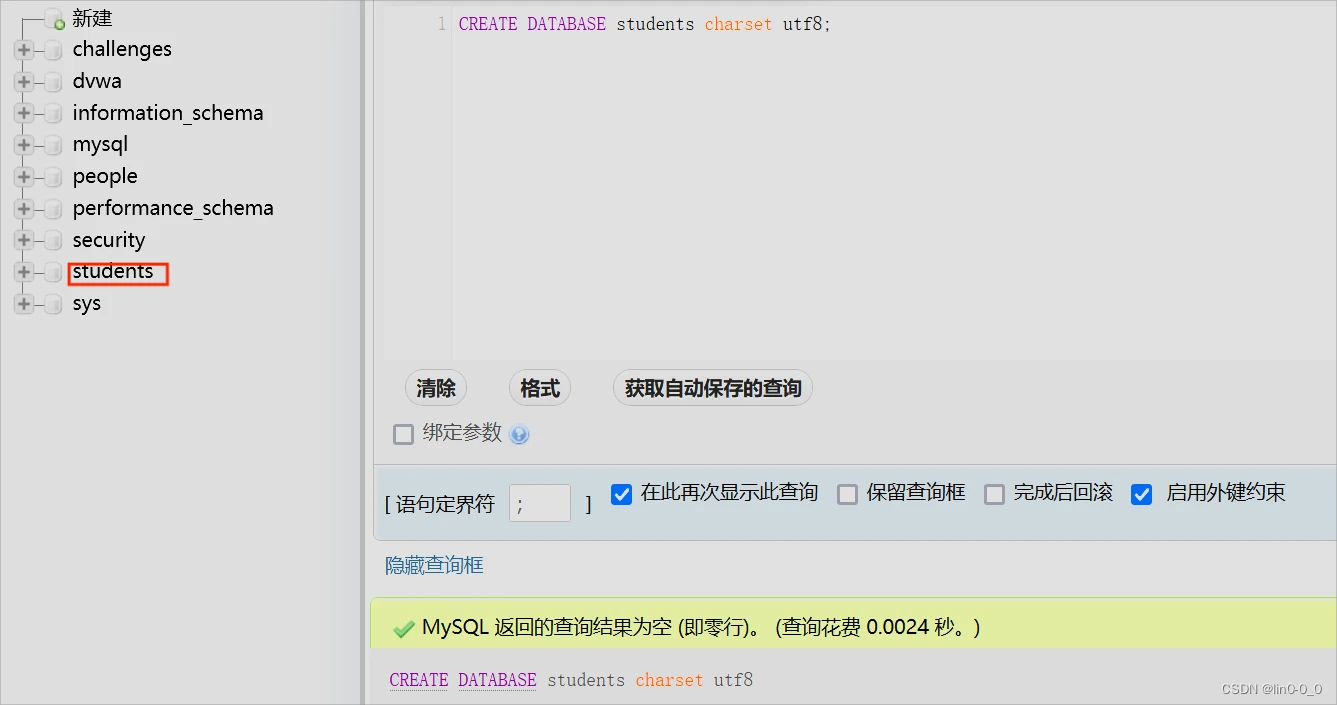Screen dimensions: 1337x705
Task: Select the challenges database in tree
Action: pyautogui.click(x=122, y=50)
